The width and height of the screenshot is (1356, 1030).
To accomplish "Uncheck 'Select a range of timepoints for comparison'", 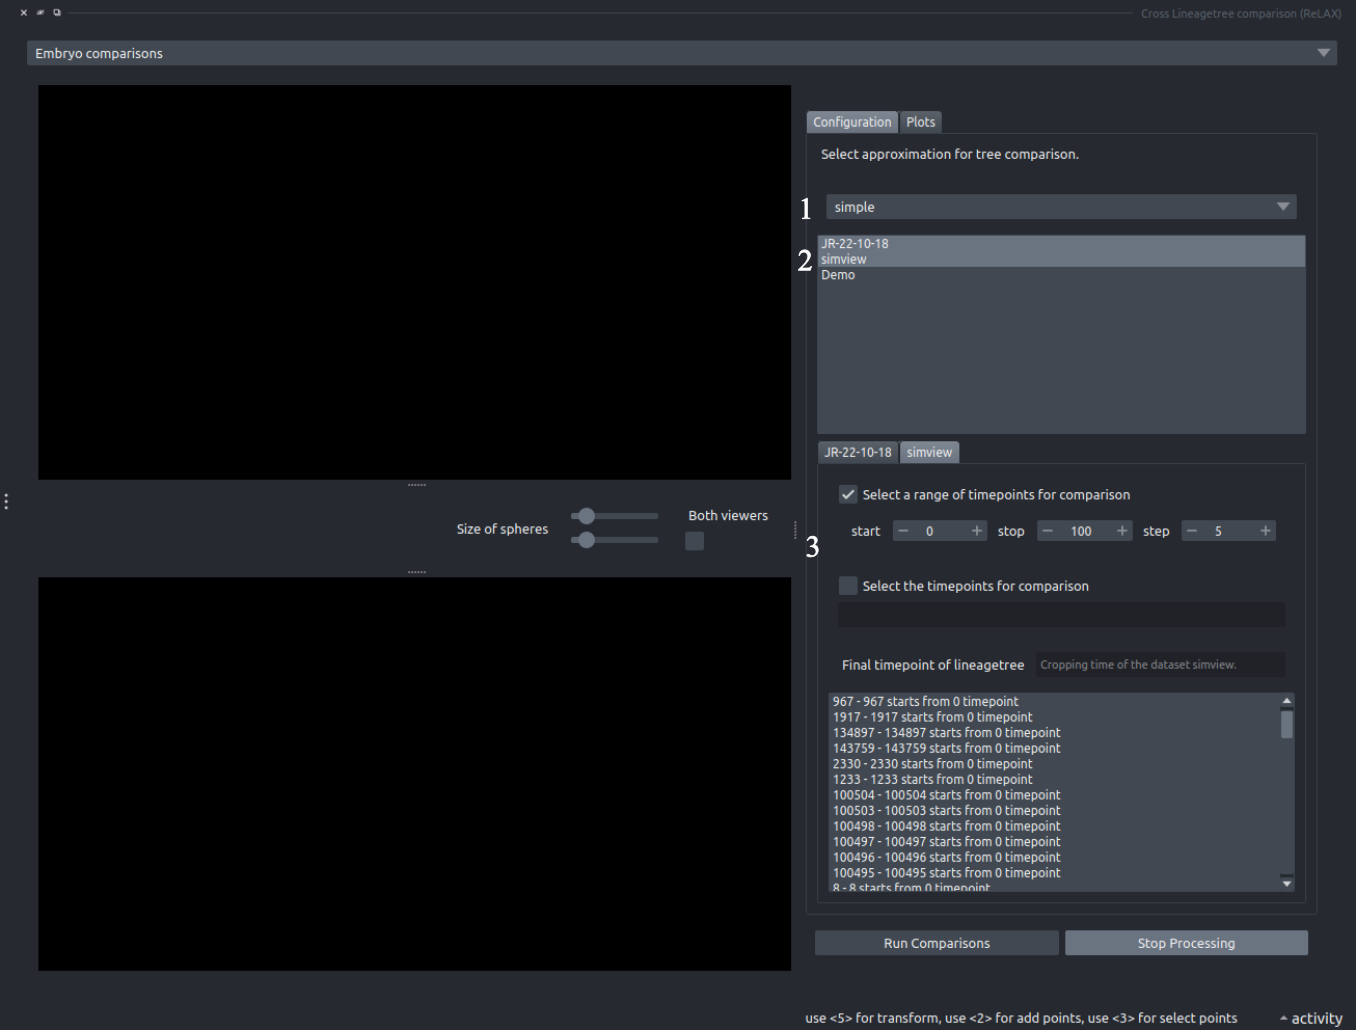I will [848, 493].
